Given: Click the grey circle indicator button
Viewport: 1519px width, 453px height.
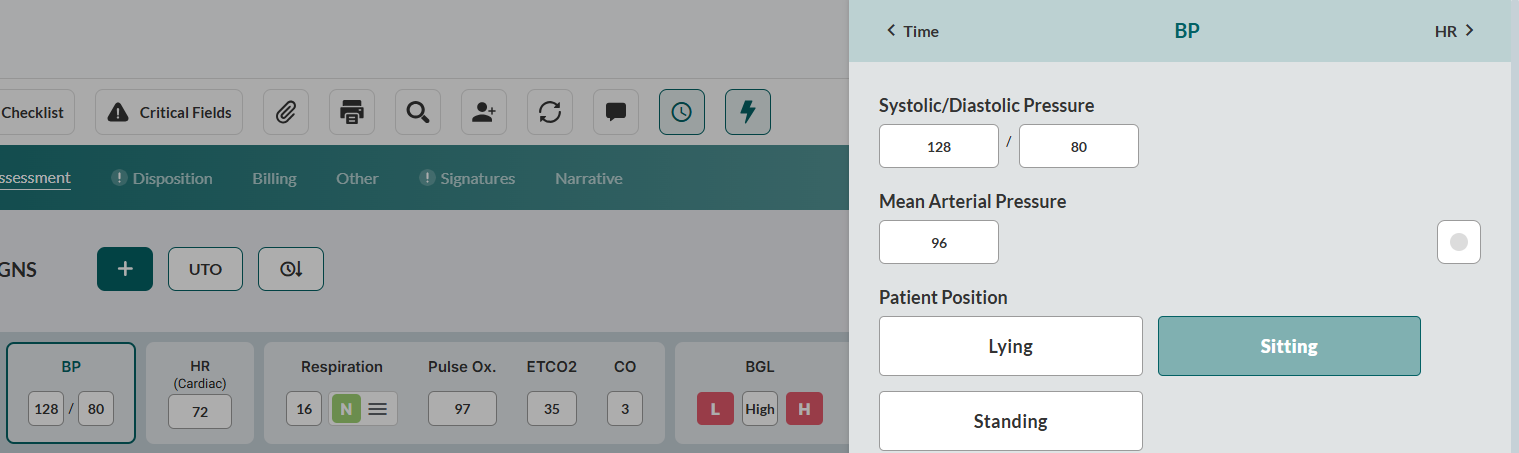Looking at the screenshot, I should 1458,242.
